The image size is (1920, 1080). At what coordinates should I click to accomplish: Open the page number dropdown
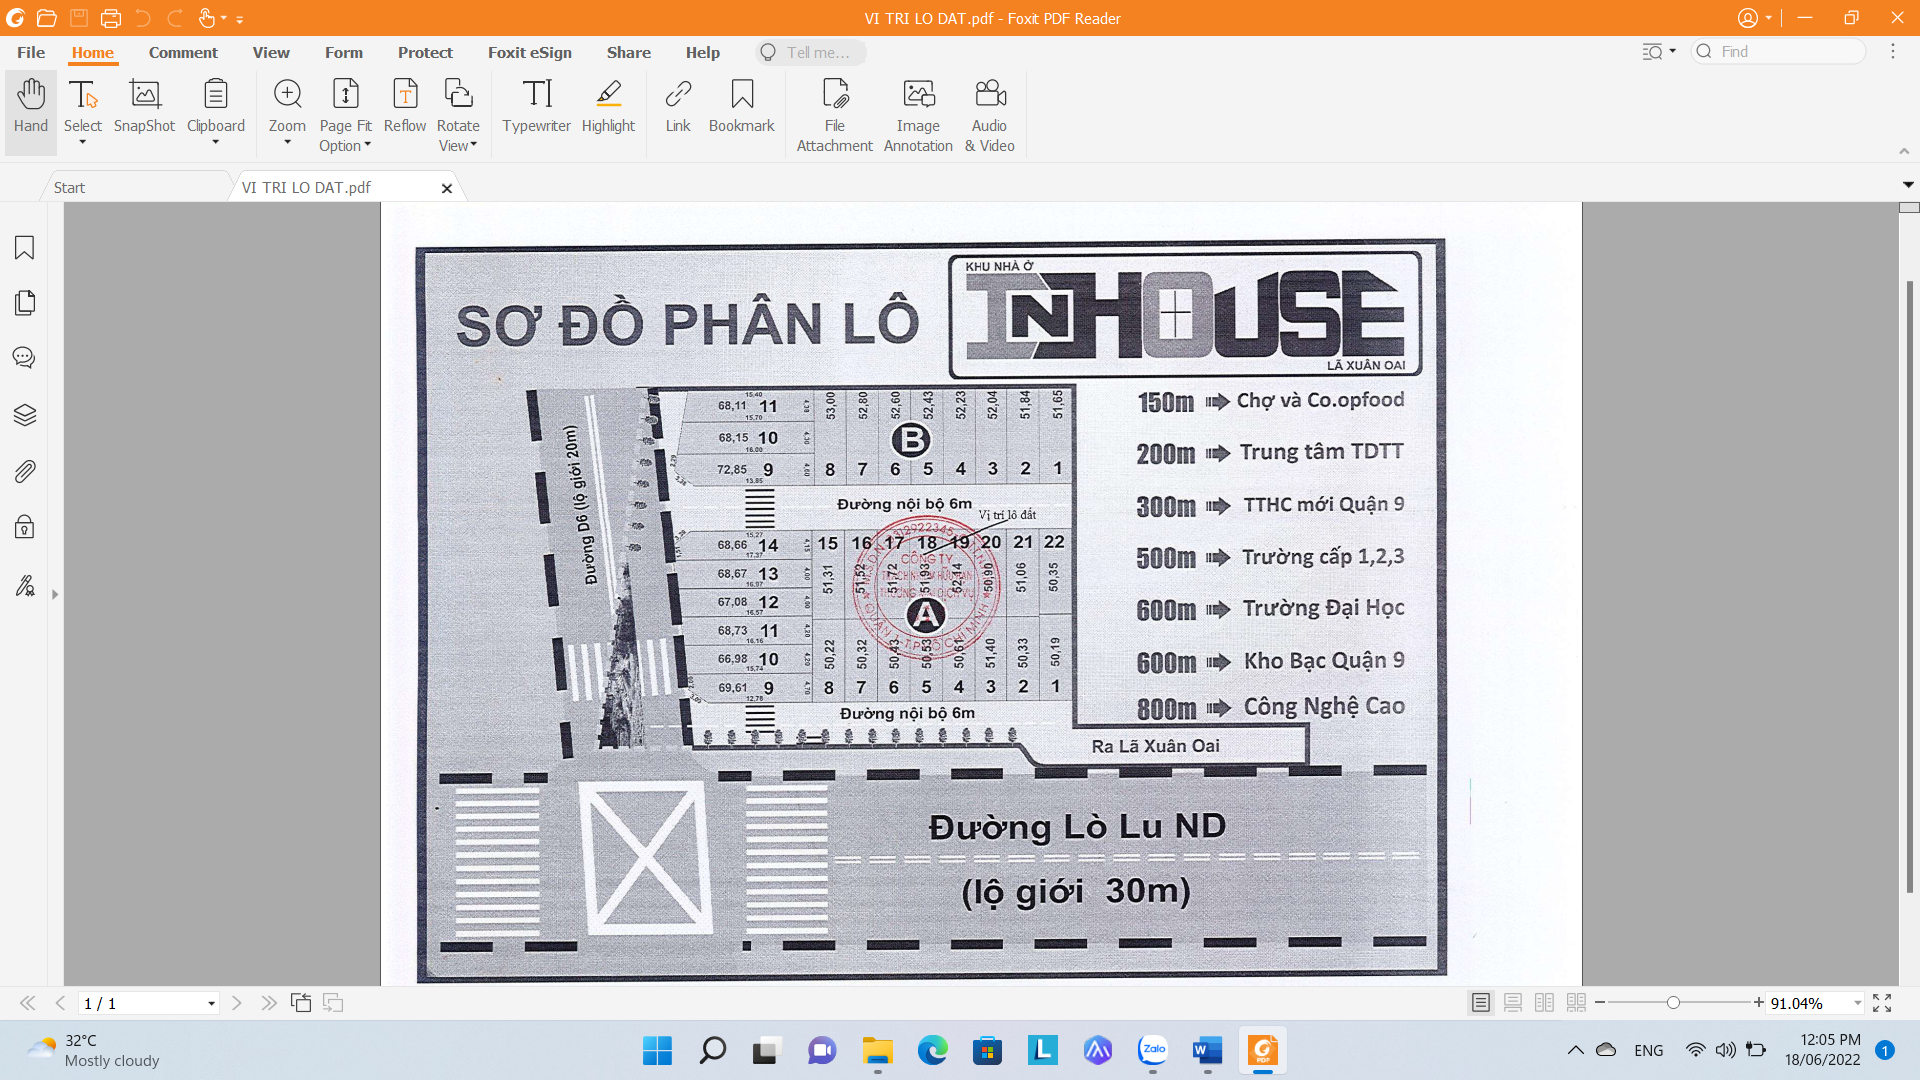point(211,1004)
